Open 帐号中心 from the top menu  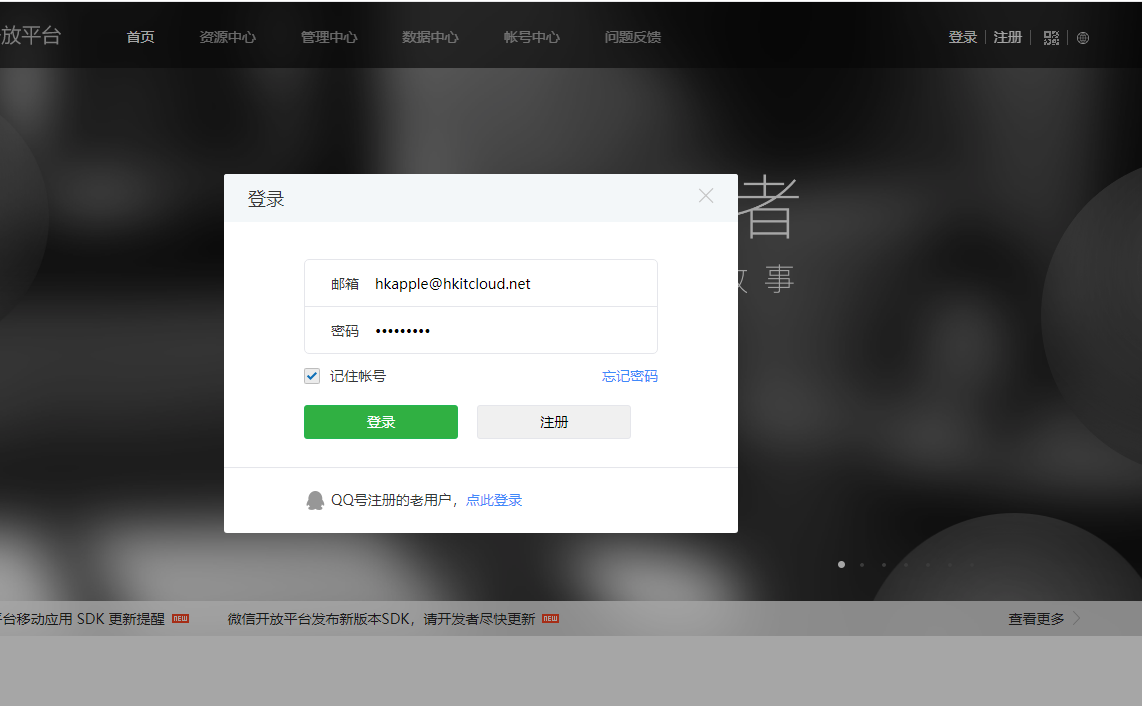[532, 37]
